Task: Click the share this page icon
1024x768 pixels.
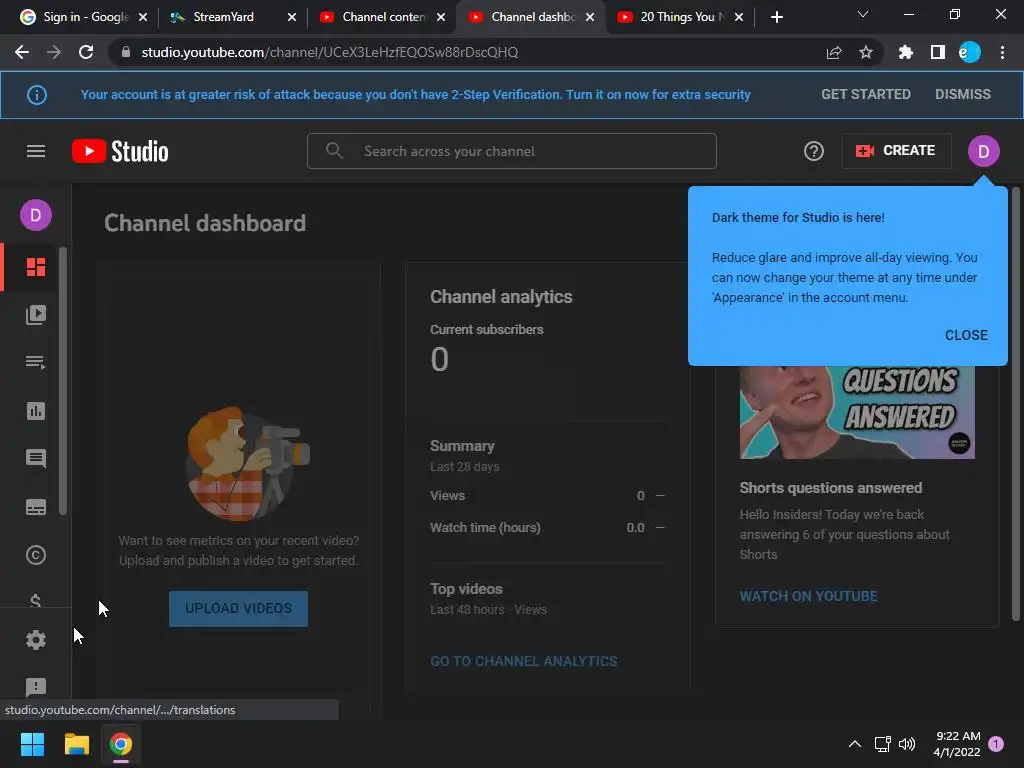Action: click(x=833, y=52)
